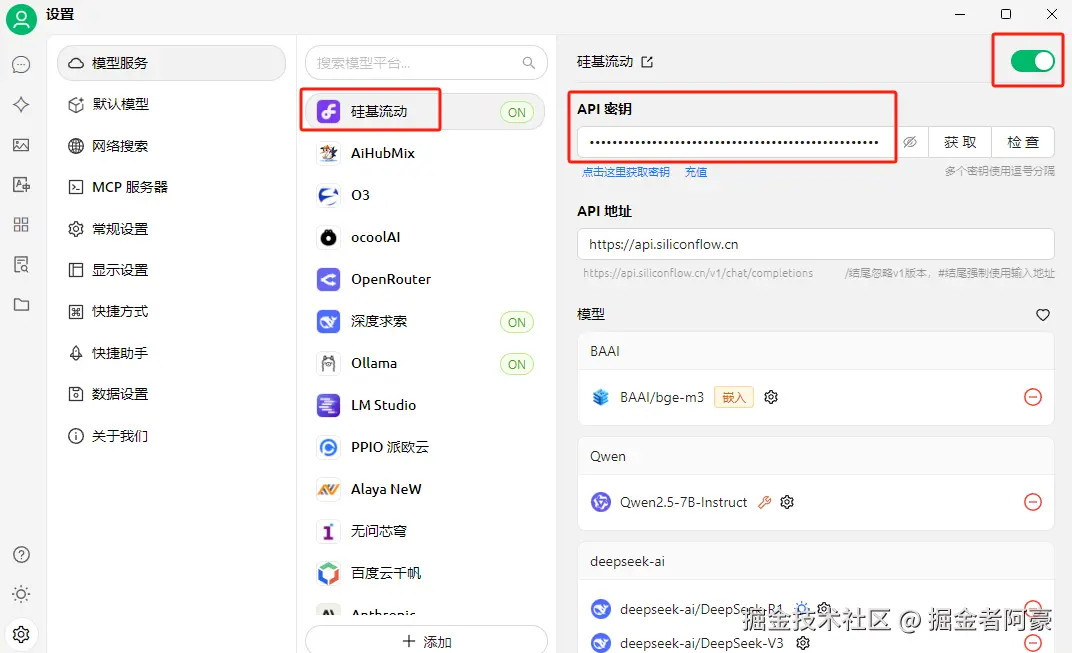Click the heart icon beside 模型

tap(1043, 315)
